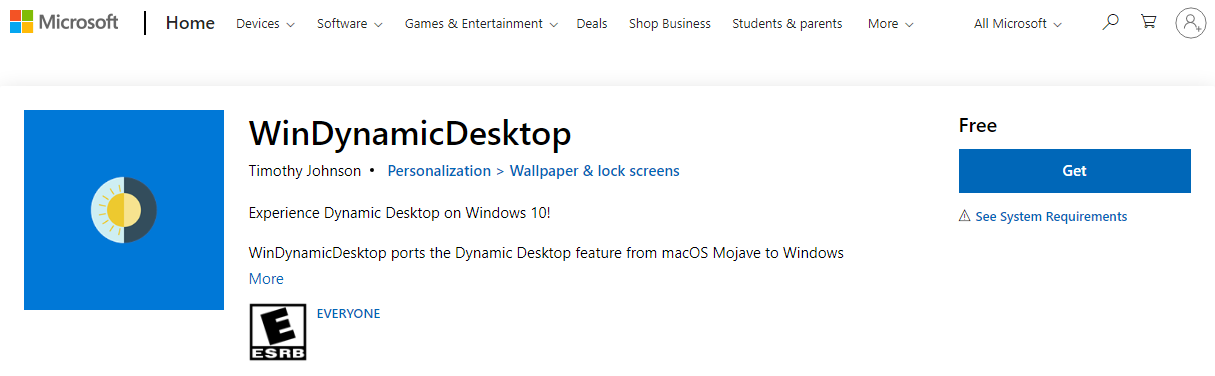1215x376 pixels.
Task: Open the Deals menu item
Action: pos(592,24)
